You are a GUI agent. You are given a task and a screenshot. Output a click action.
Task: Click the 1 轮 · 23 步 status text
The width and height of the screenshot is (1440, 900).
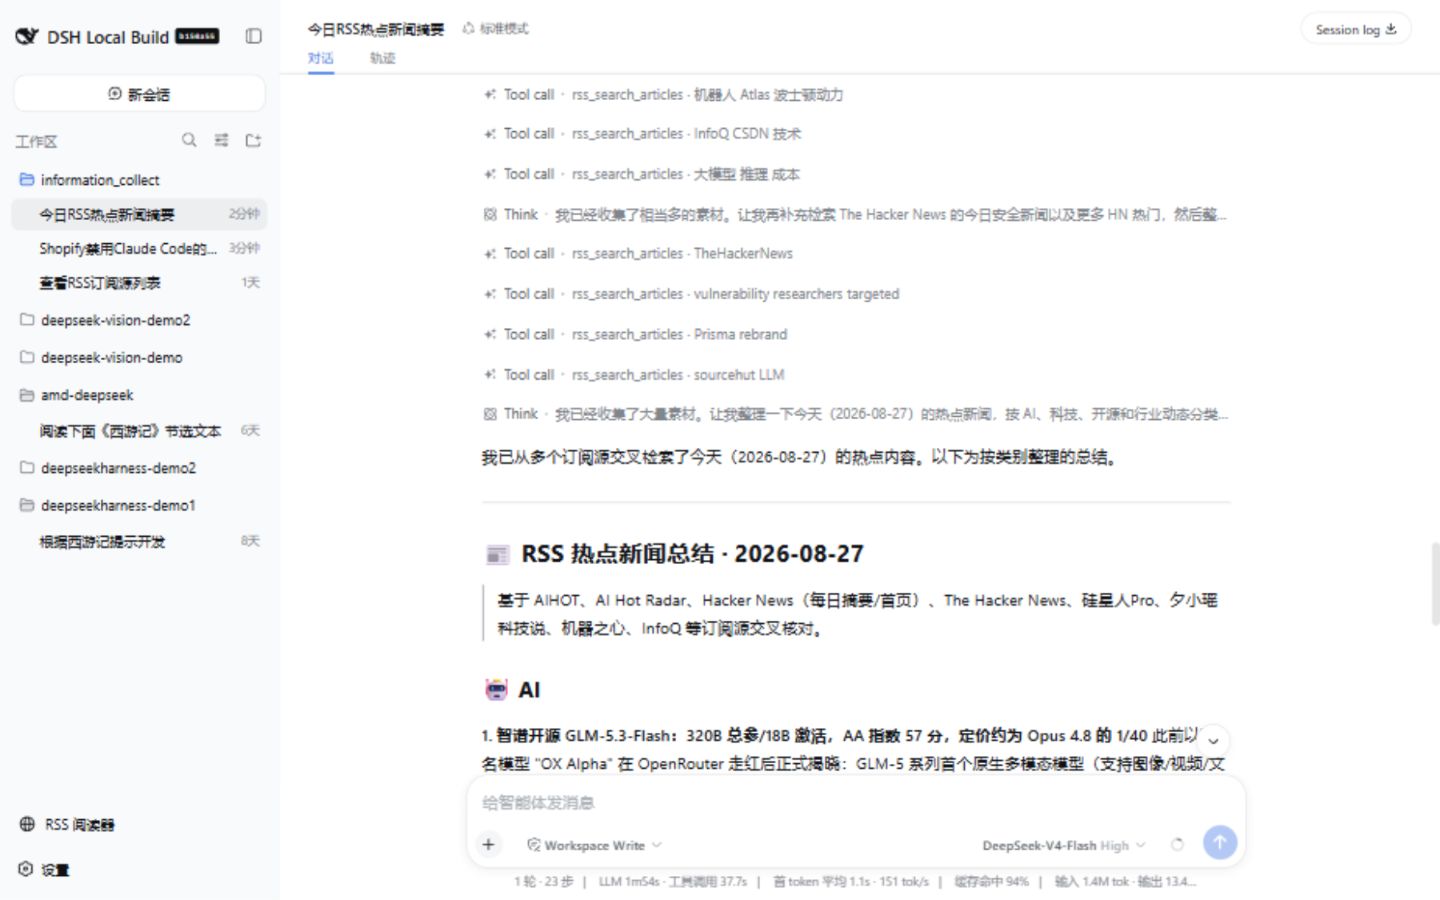(544, 881)
